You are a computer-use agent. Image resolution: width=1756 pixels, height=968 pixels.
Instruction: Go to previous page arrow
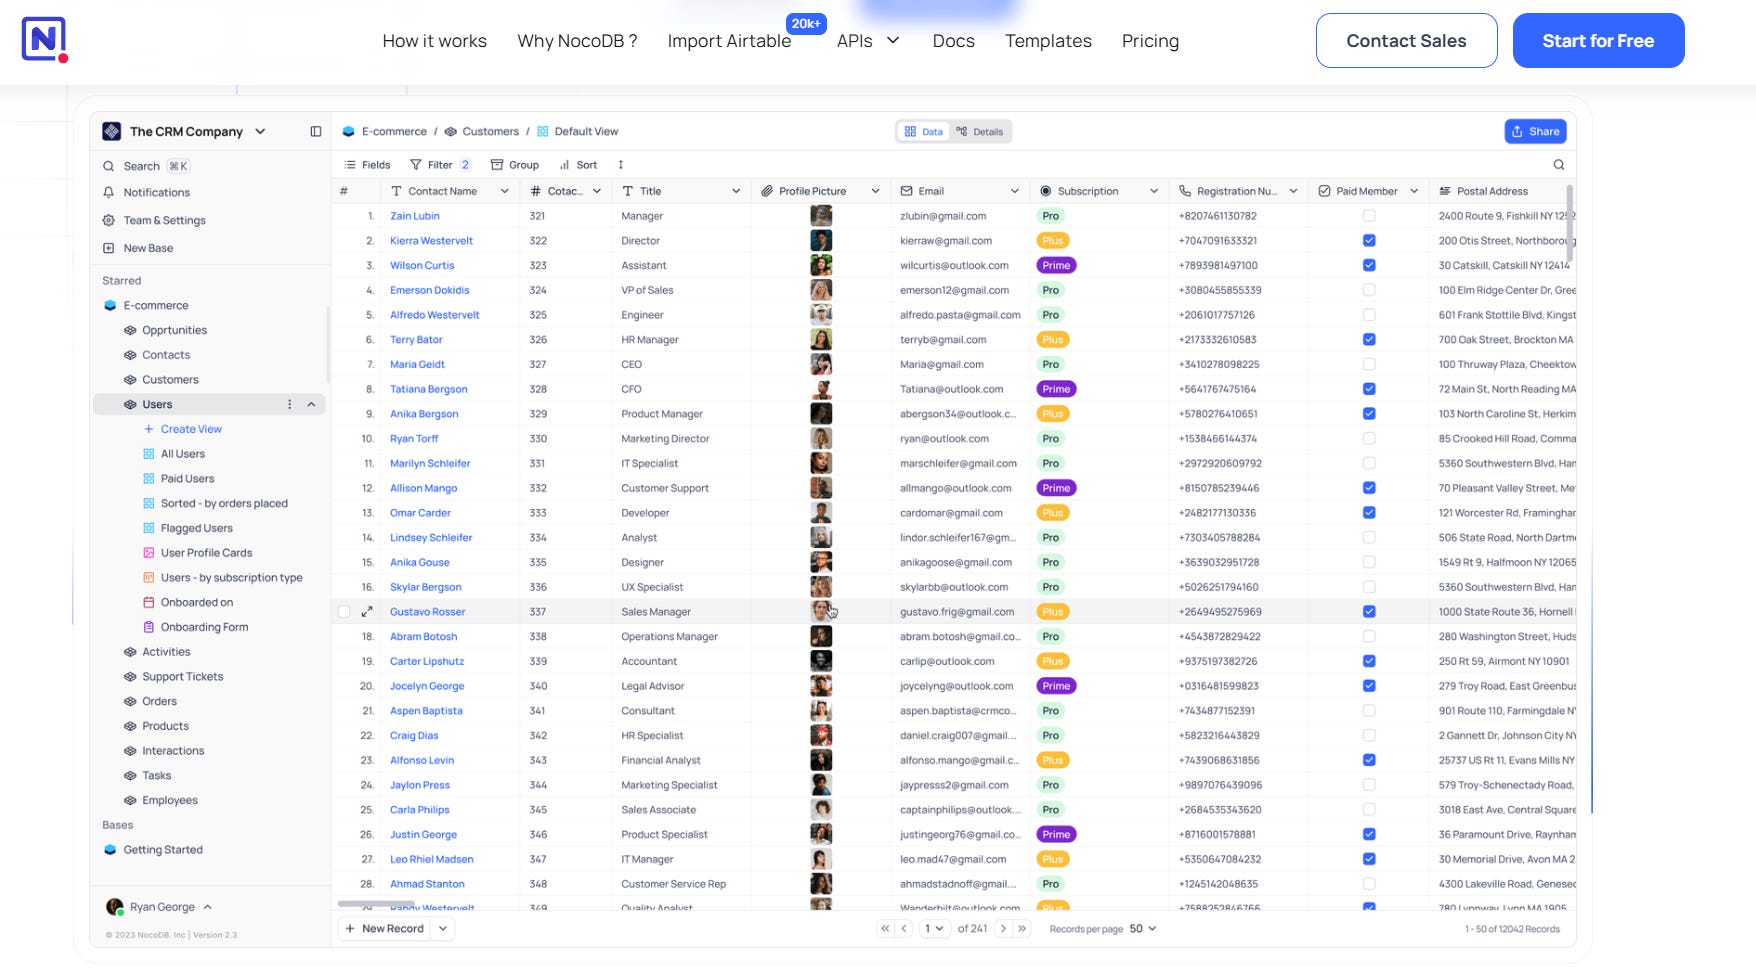904,929
